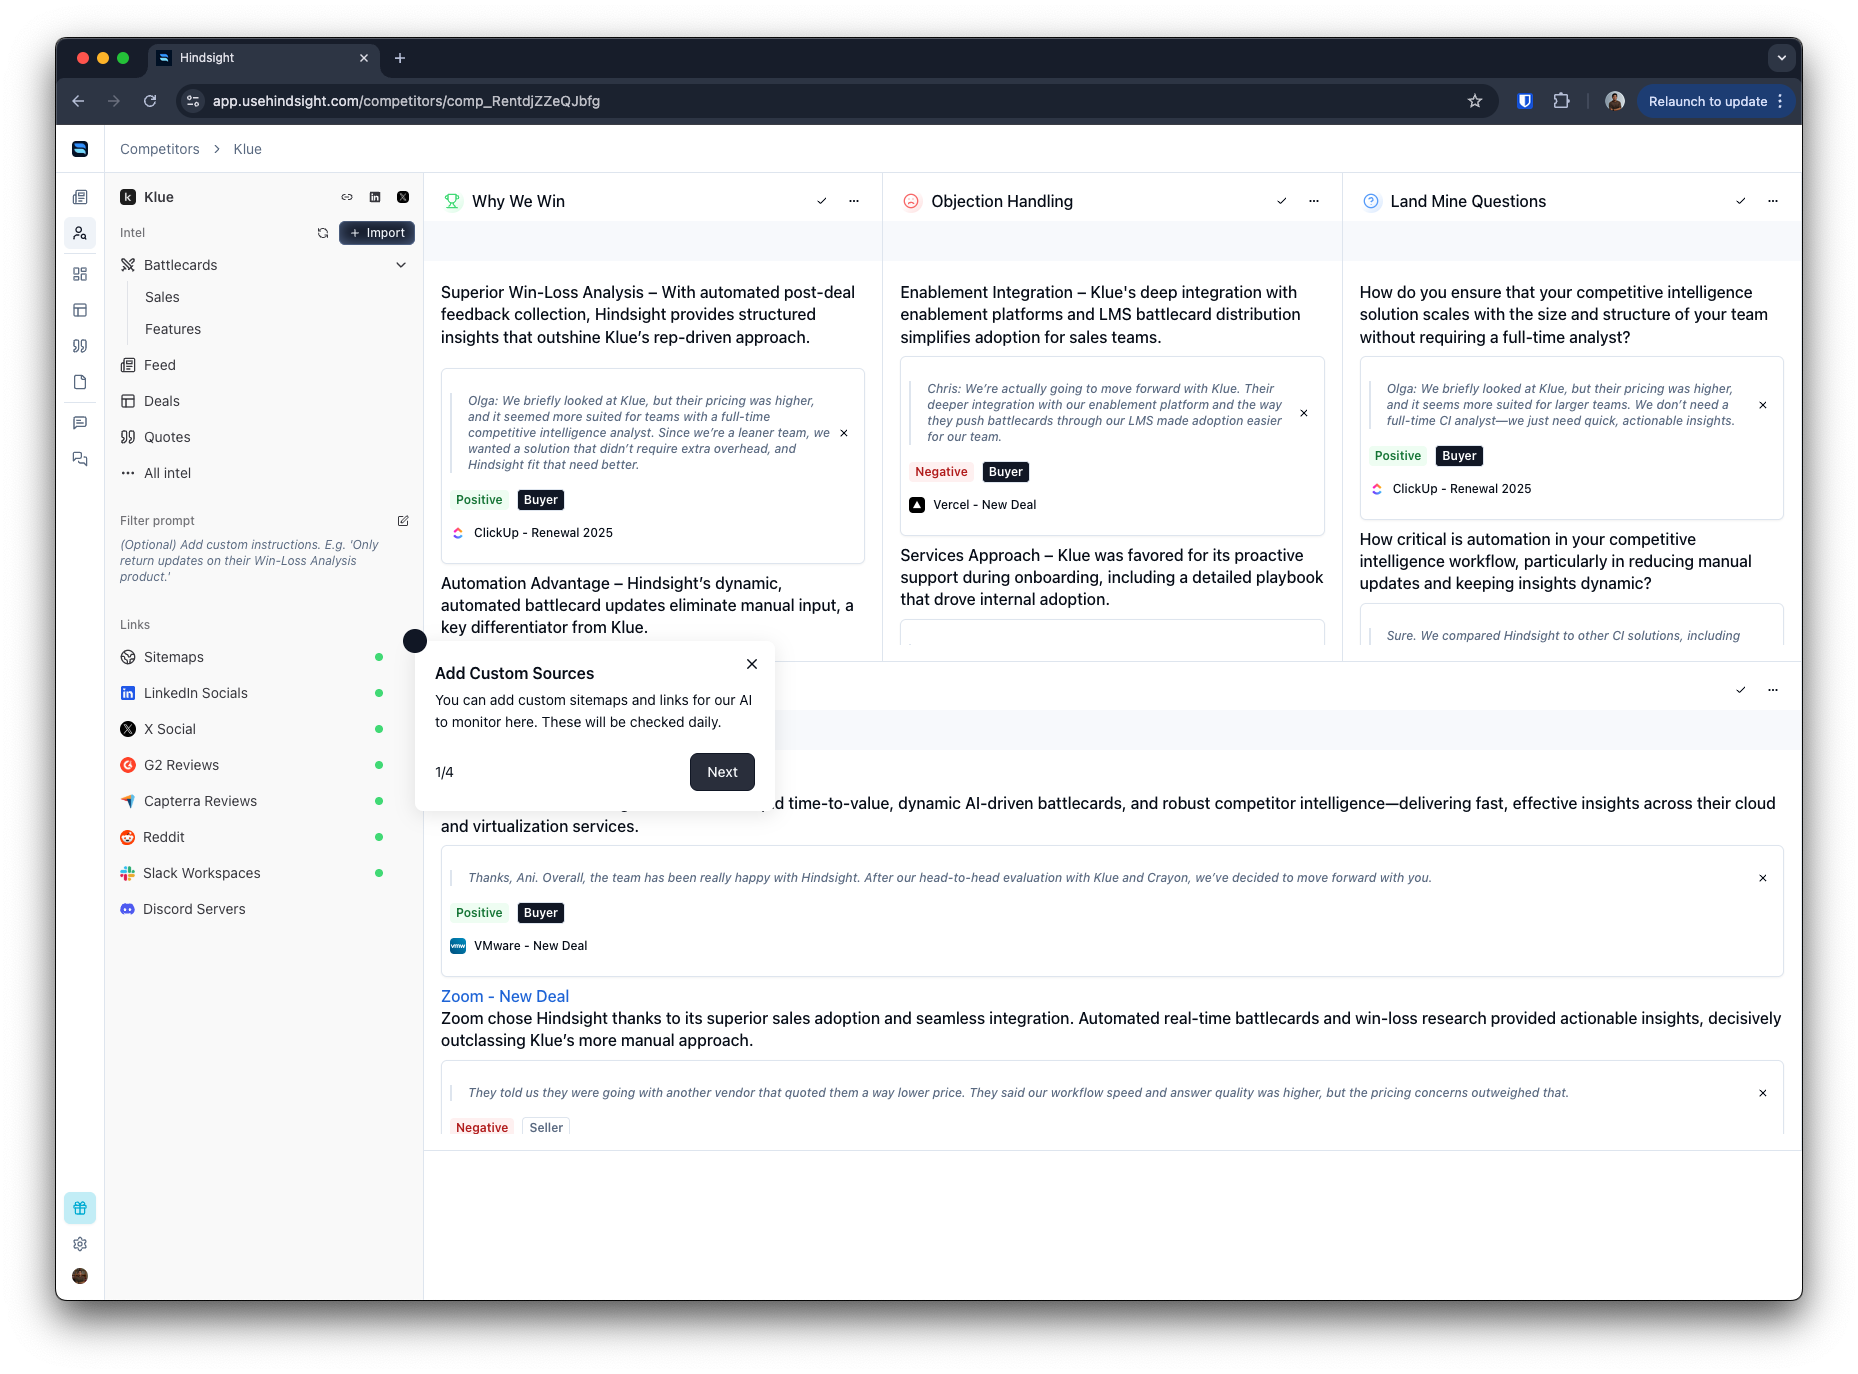Open Objection Handling more options menu
1858x1374 pixels.
(1314, 201)
